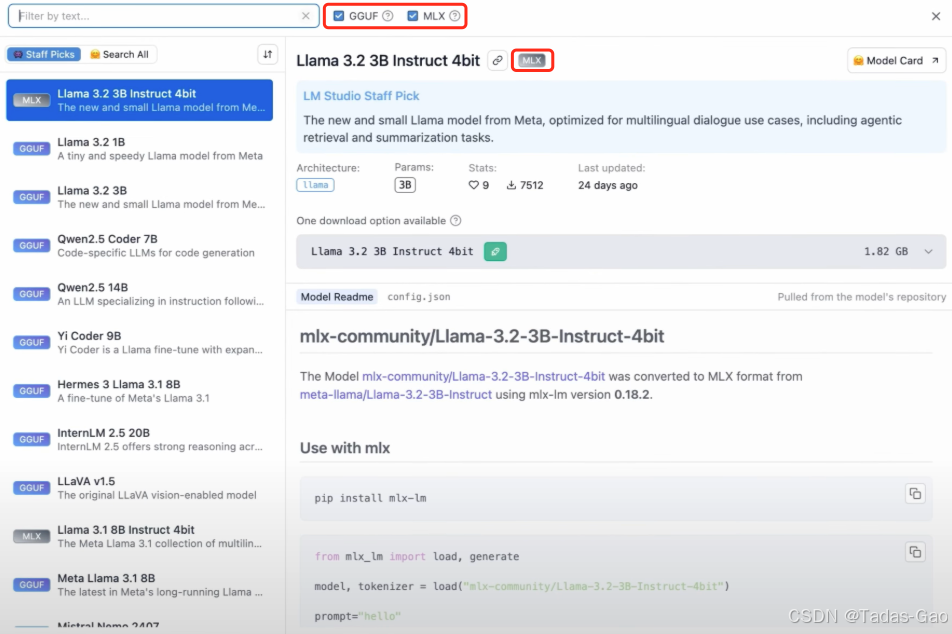Viewport: 952px width, 634px height.
Task: Expand the 1.82 GB download option chevron
Action: [x=928, y=251]
